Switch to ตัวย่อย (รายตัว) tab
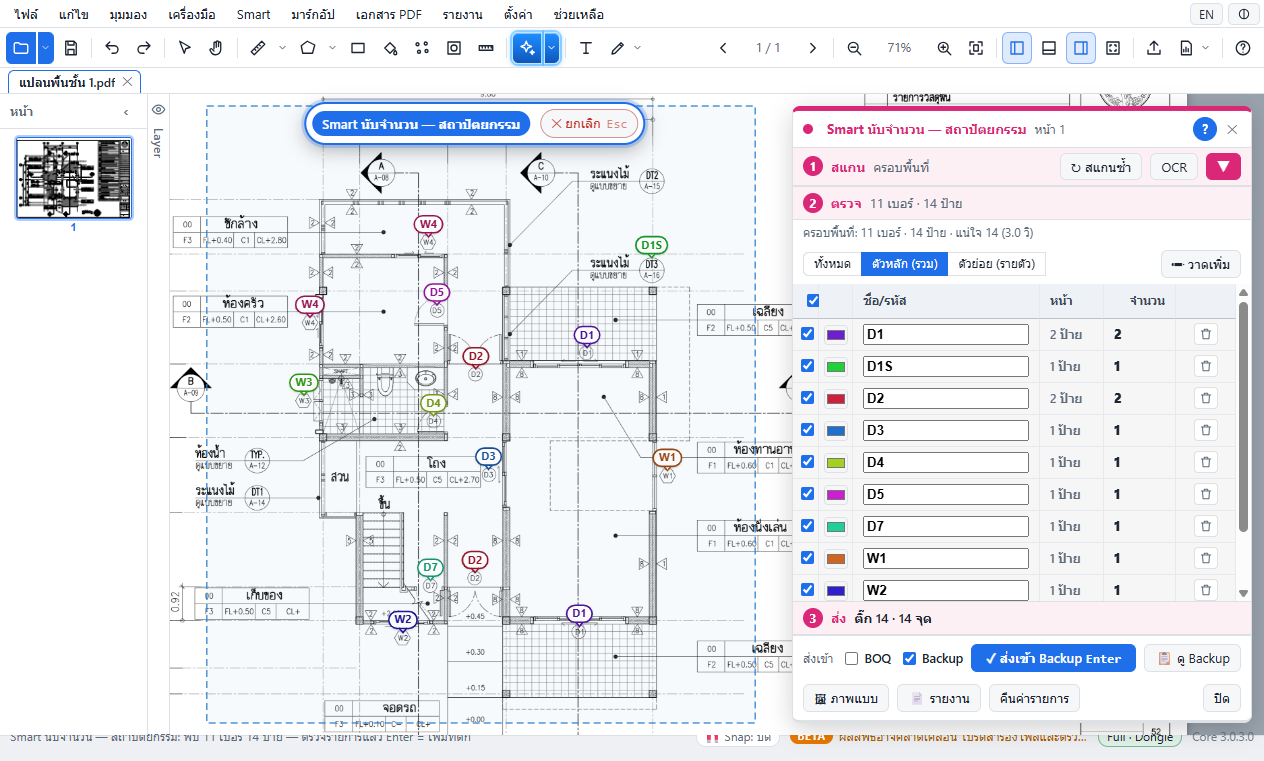This screenshot has height=761, width=1264. click(x=998, y=264)
